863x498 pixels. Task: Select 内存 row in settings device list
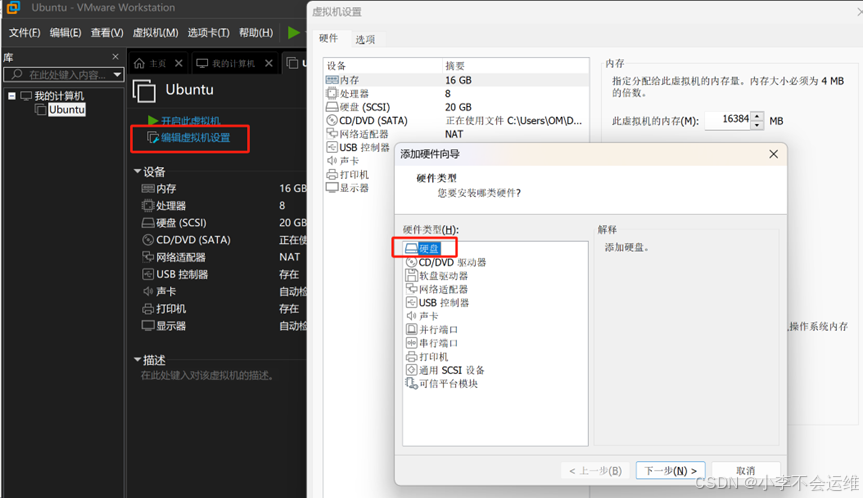point(456,80)
